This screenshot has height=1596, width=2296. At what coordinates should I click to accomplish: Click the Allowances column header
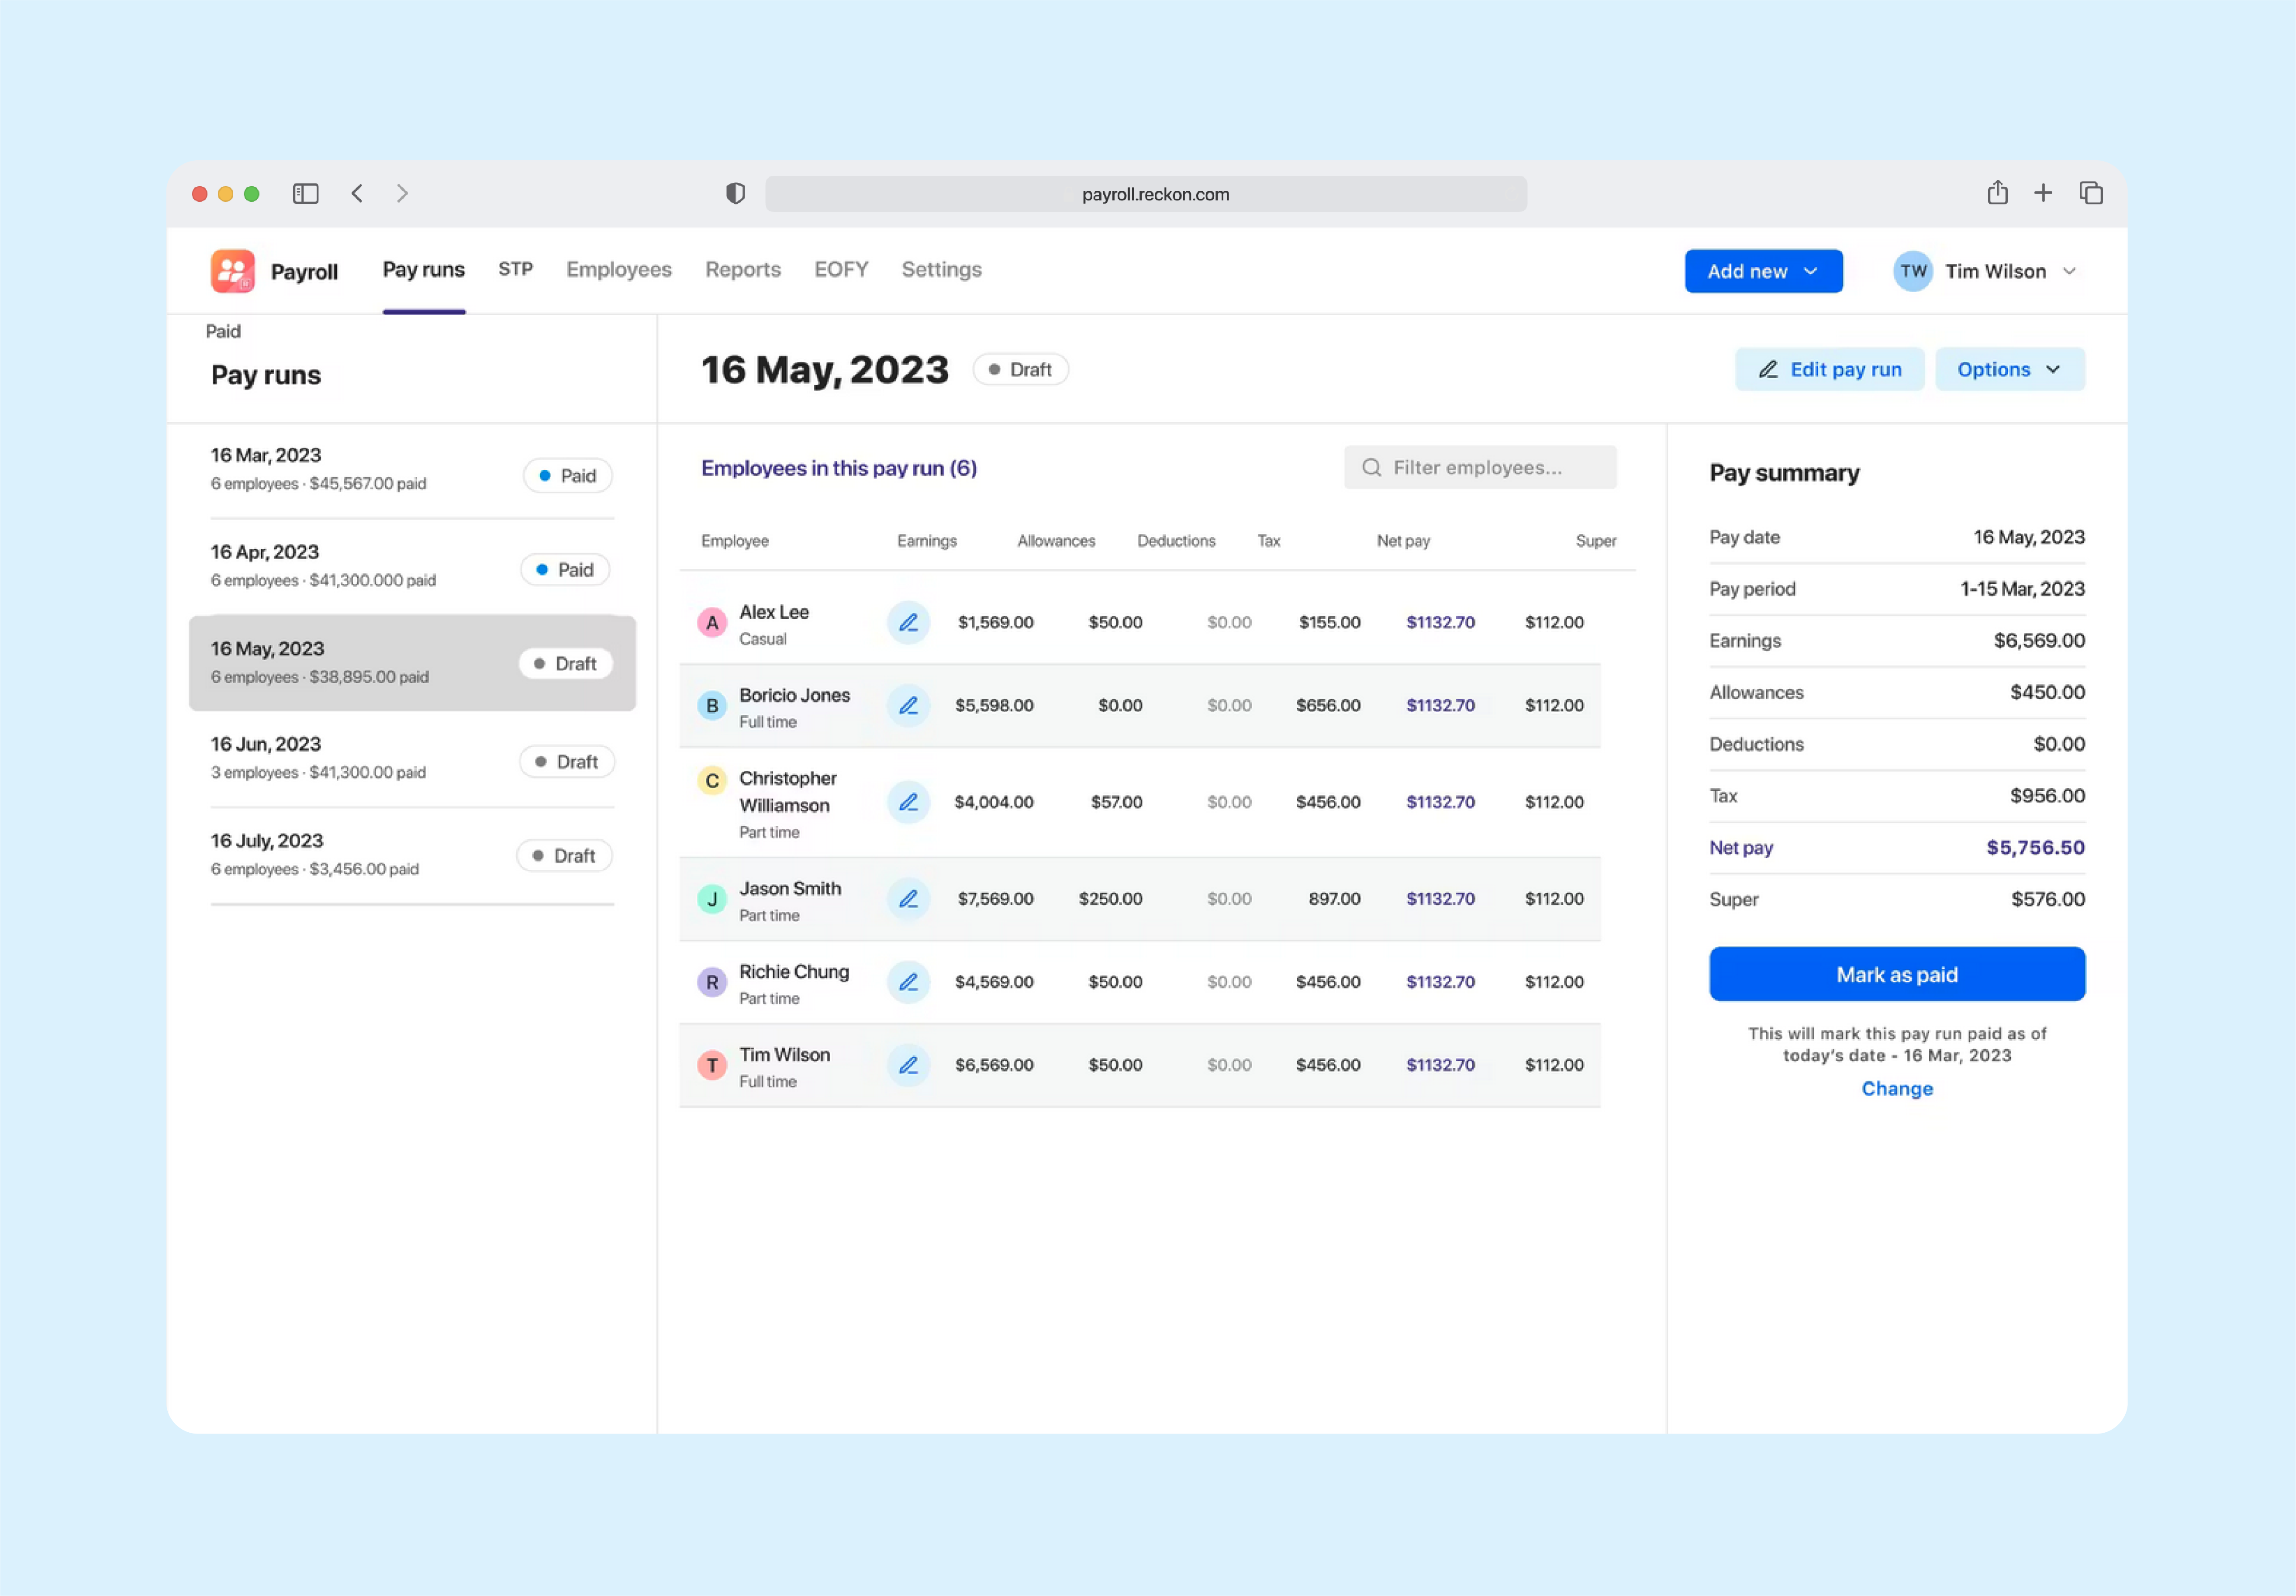click(x=1055, y=540)
